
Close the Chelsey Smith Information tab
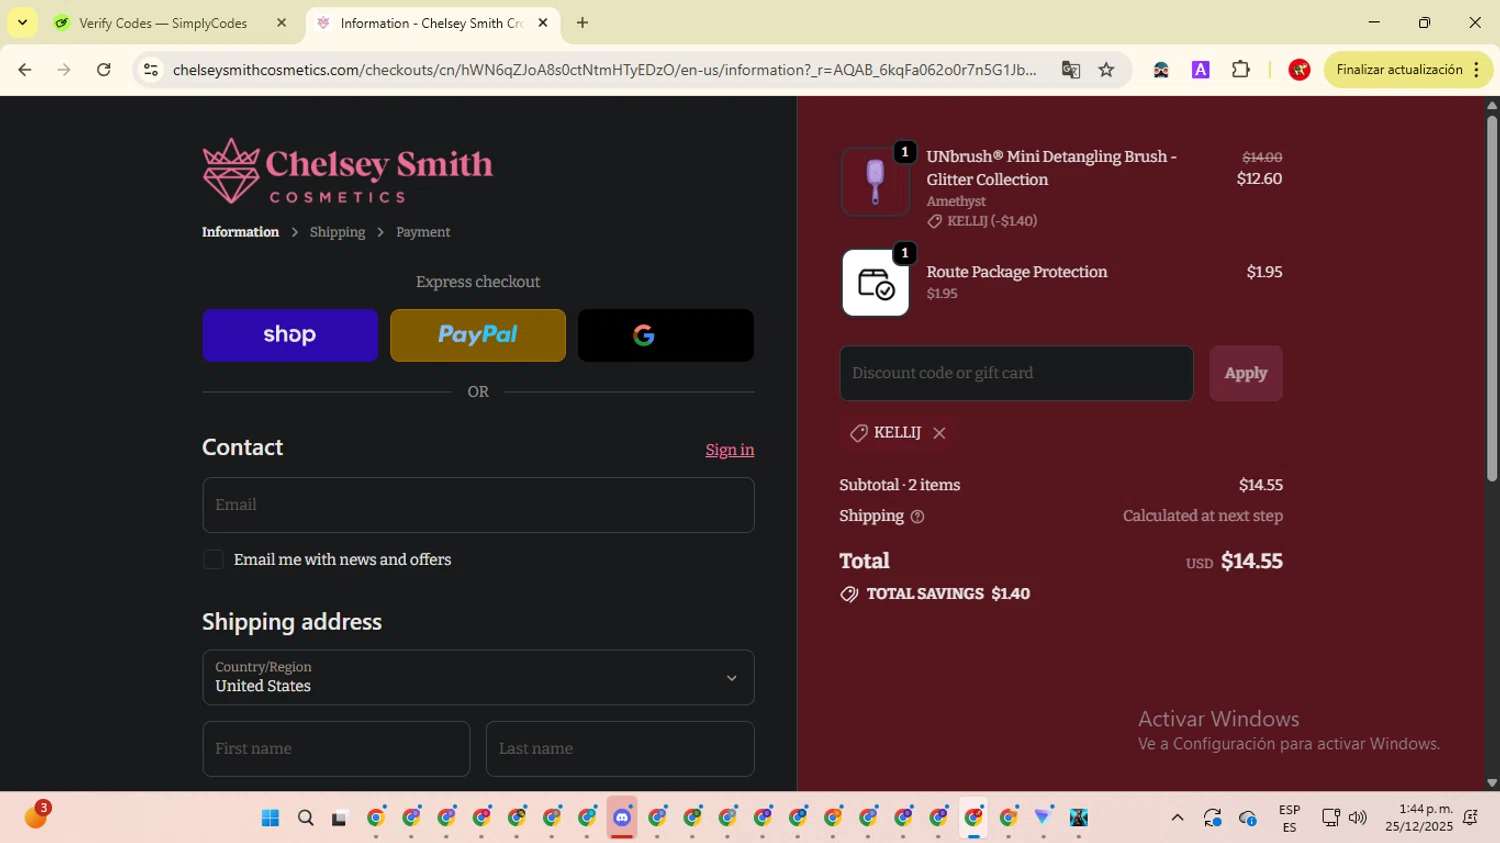[x=543, y=23]
